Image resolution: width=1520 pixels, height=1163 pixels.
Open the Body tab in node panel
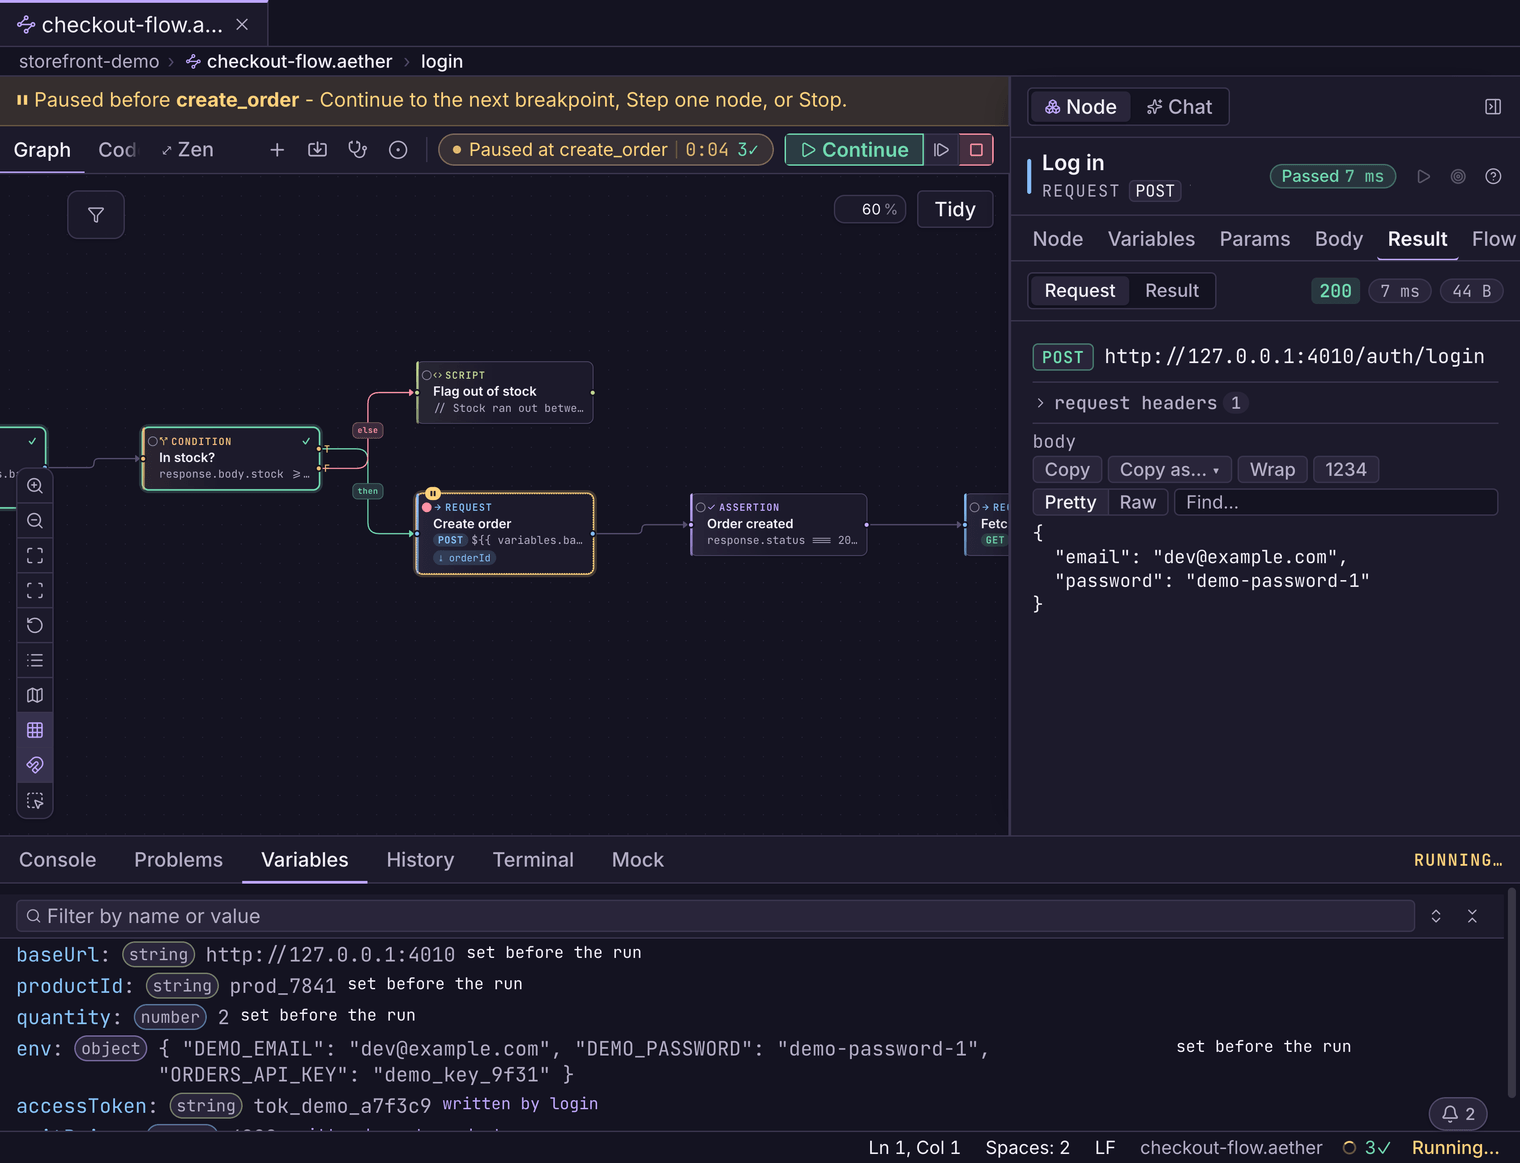coord(1338,239)
